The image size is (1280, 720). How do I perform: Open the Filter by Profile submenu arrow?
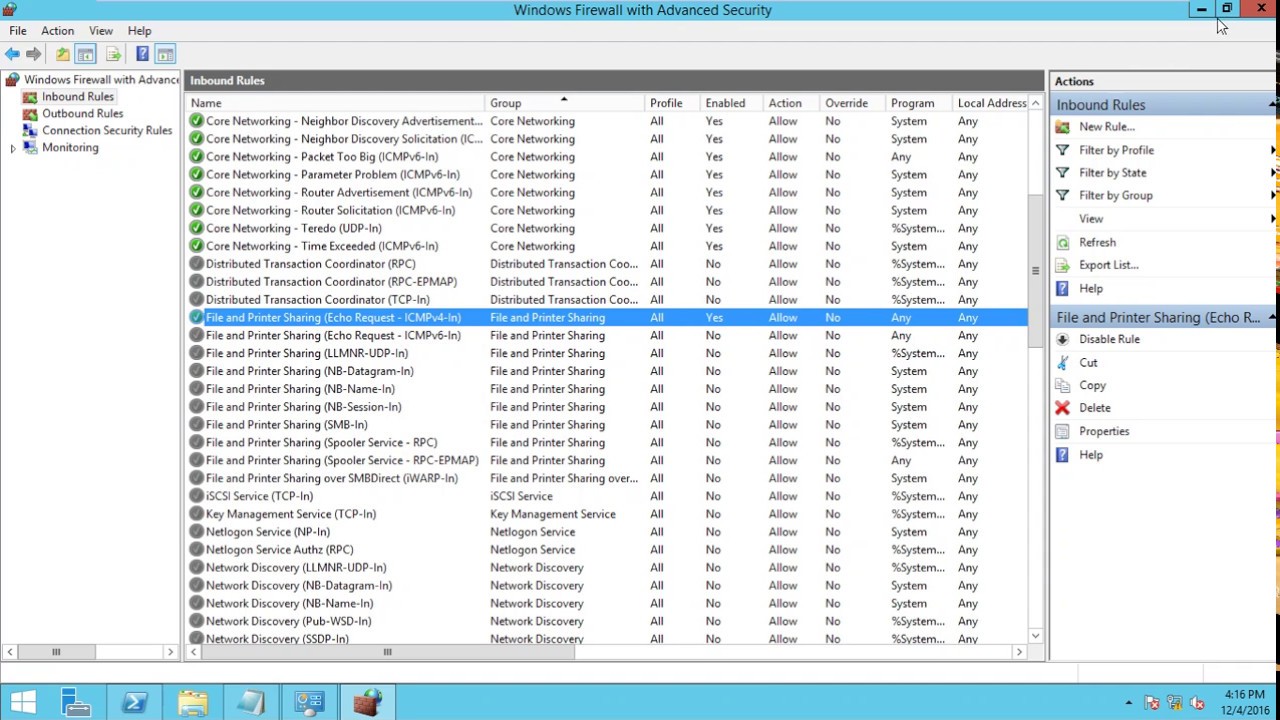coord(1273,150)
